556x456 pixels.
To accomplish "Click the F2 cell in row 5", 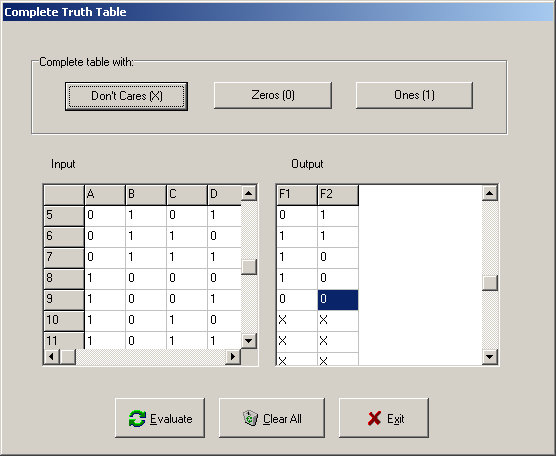I will [x=338, y=216].
